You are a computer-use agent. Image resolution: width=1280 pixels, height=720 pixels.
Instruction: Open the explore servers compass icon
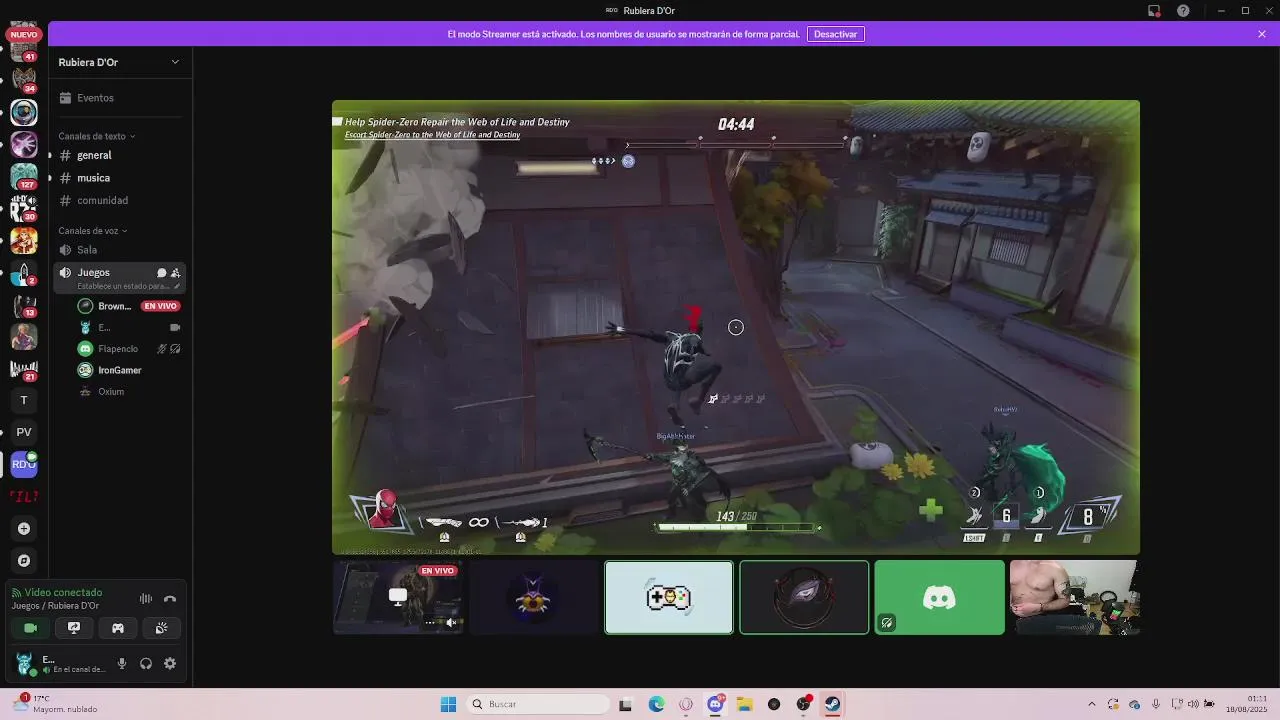[24, 560]
